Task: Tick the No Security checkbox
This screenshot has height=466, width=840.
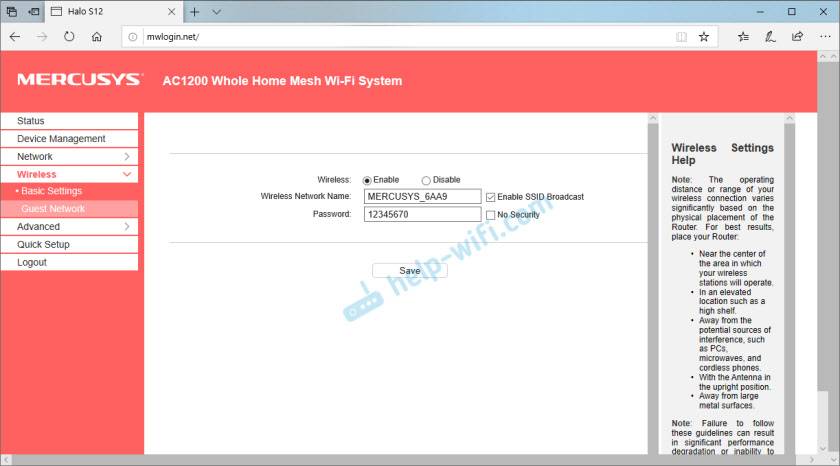Action: [490, 215]
